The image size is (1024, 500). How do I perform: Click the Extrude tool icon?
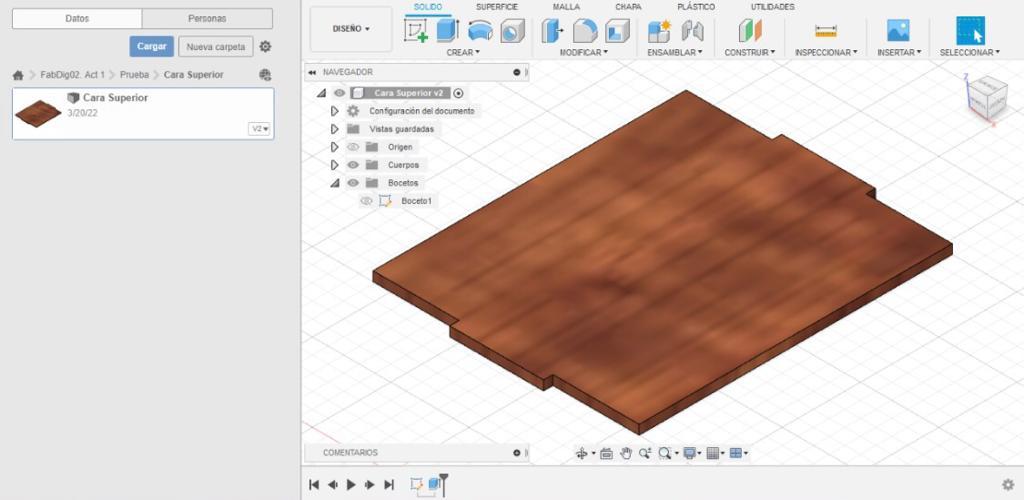(447, 31)
